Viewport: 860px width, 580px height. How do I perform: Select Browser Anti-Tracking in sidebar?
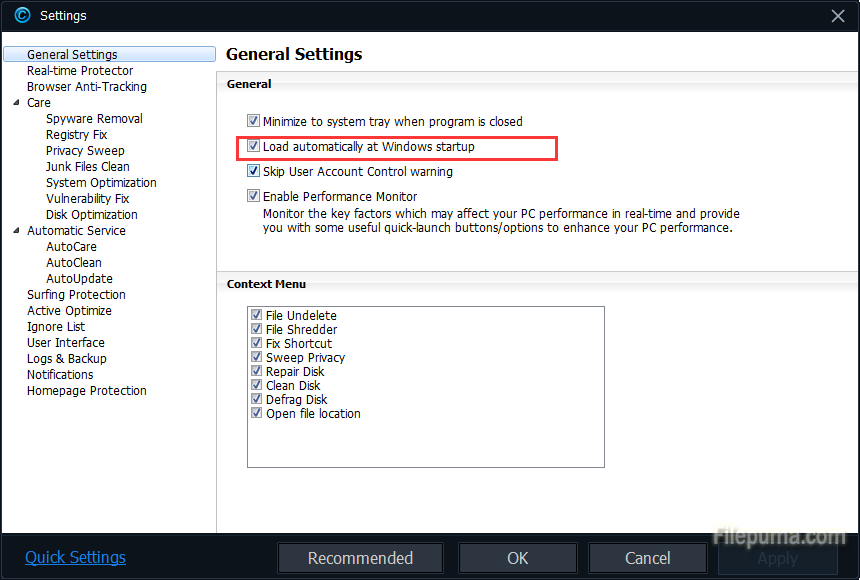[x=87, y=87]
